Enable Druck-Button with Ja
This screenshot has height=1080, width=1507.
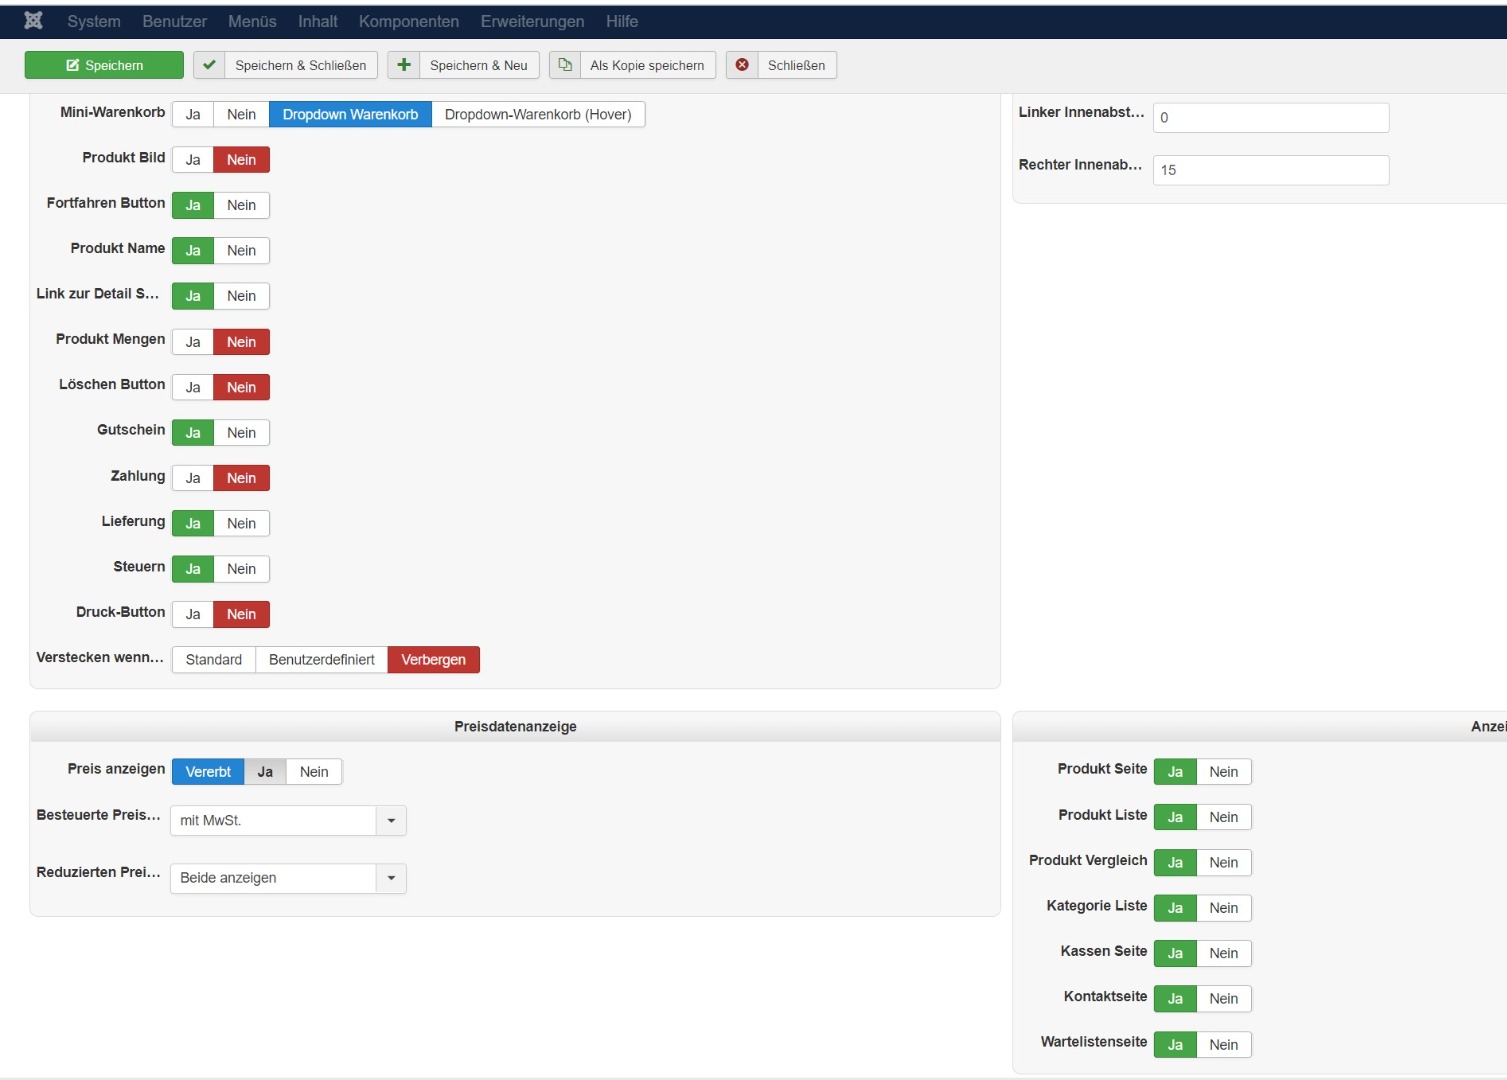pos(193,614)
